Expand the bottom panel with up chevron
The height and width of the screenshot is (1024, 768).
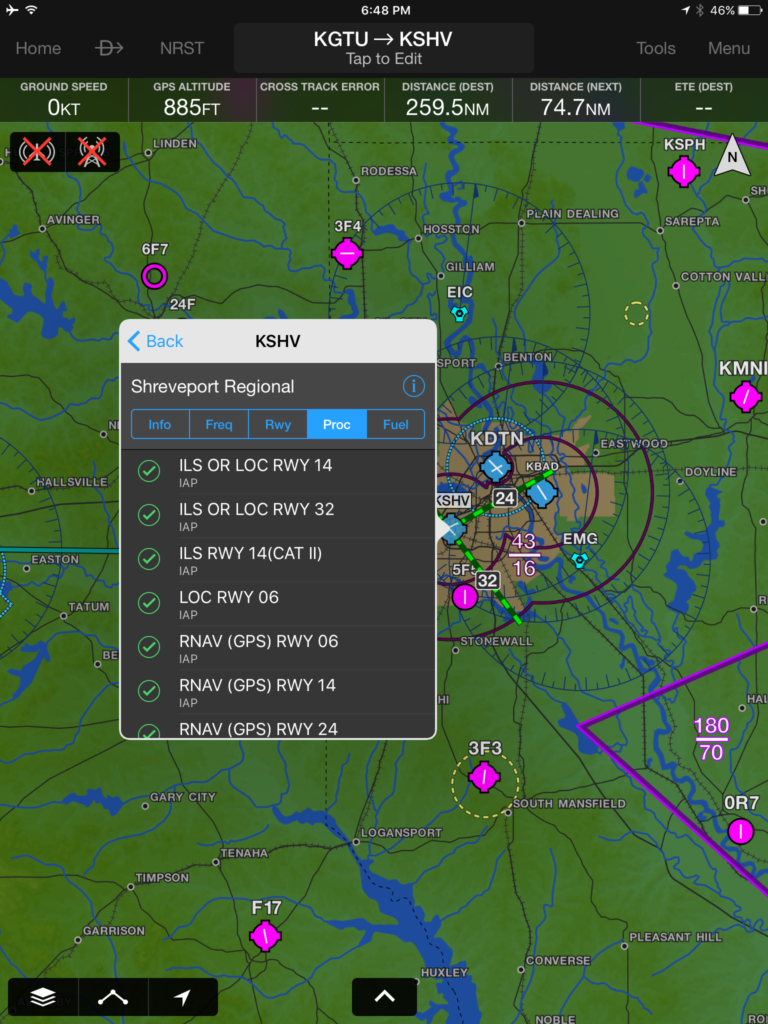point(384,996)
